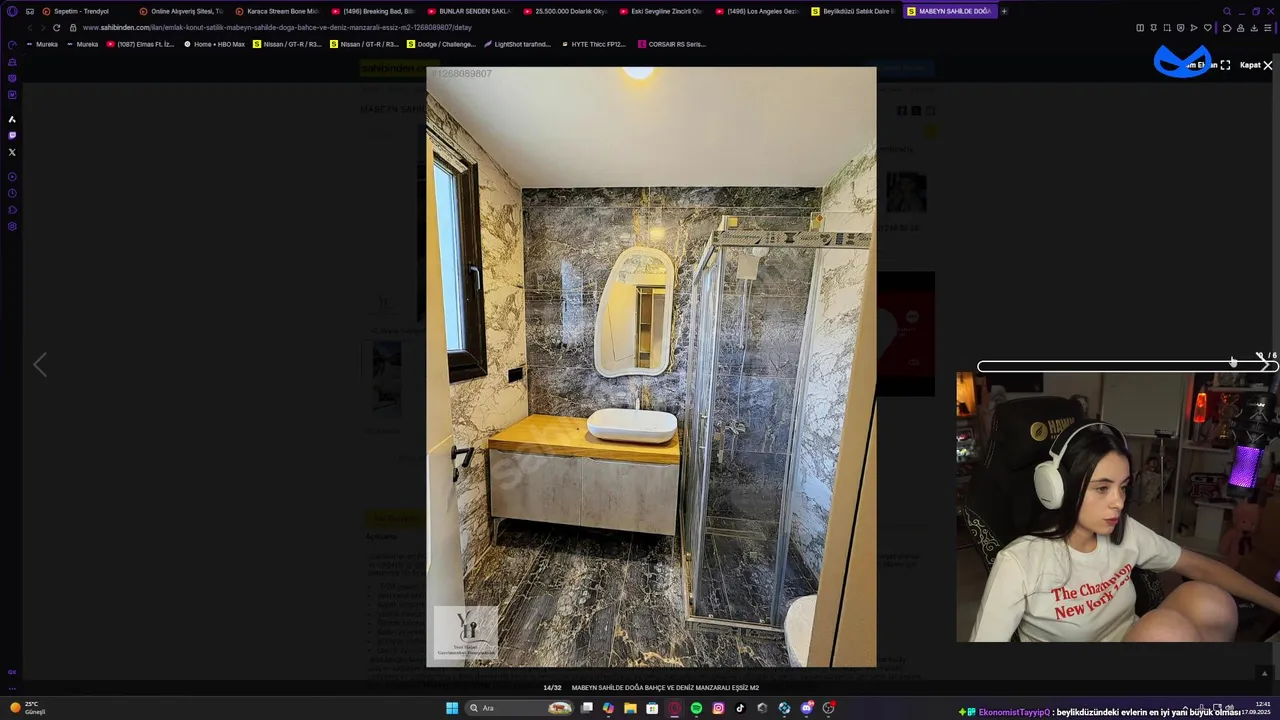This screenshot has height=720, width=1280.
Task: Open File Explorer from taskbar
Action: (630, 708)
